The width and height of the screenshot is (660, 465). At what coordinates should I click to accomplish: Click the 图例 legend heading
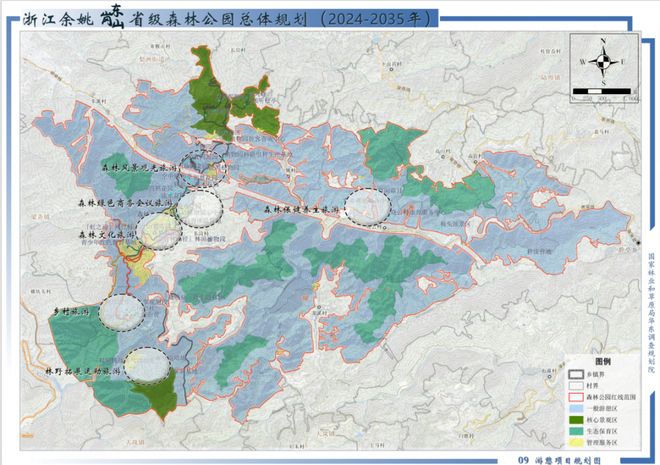click(603, 361)
